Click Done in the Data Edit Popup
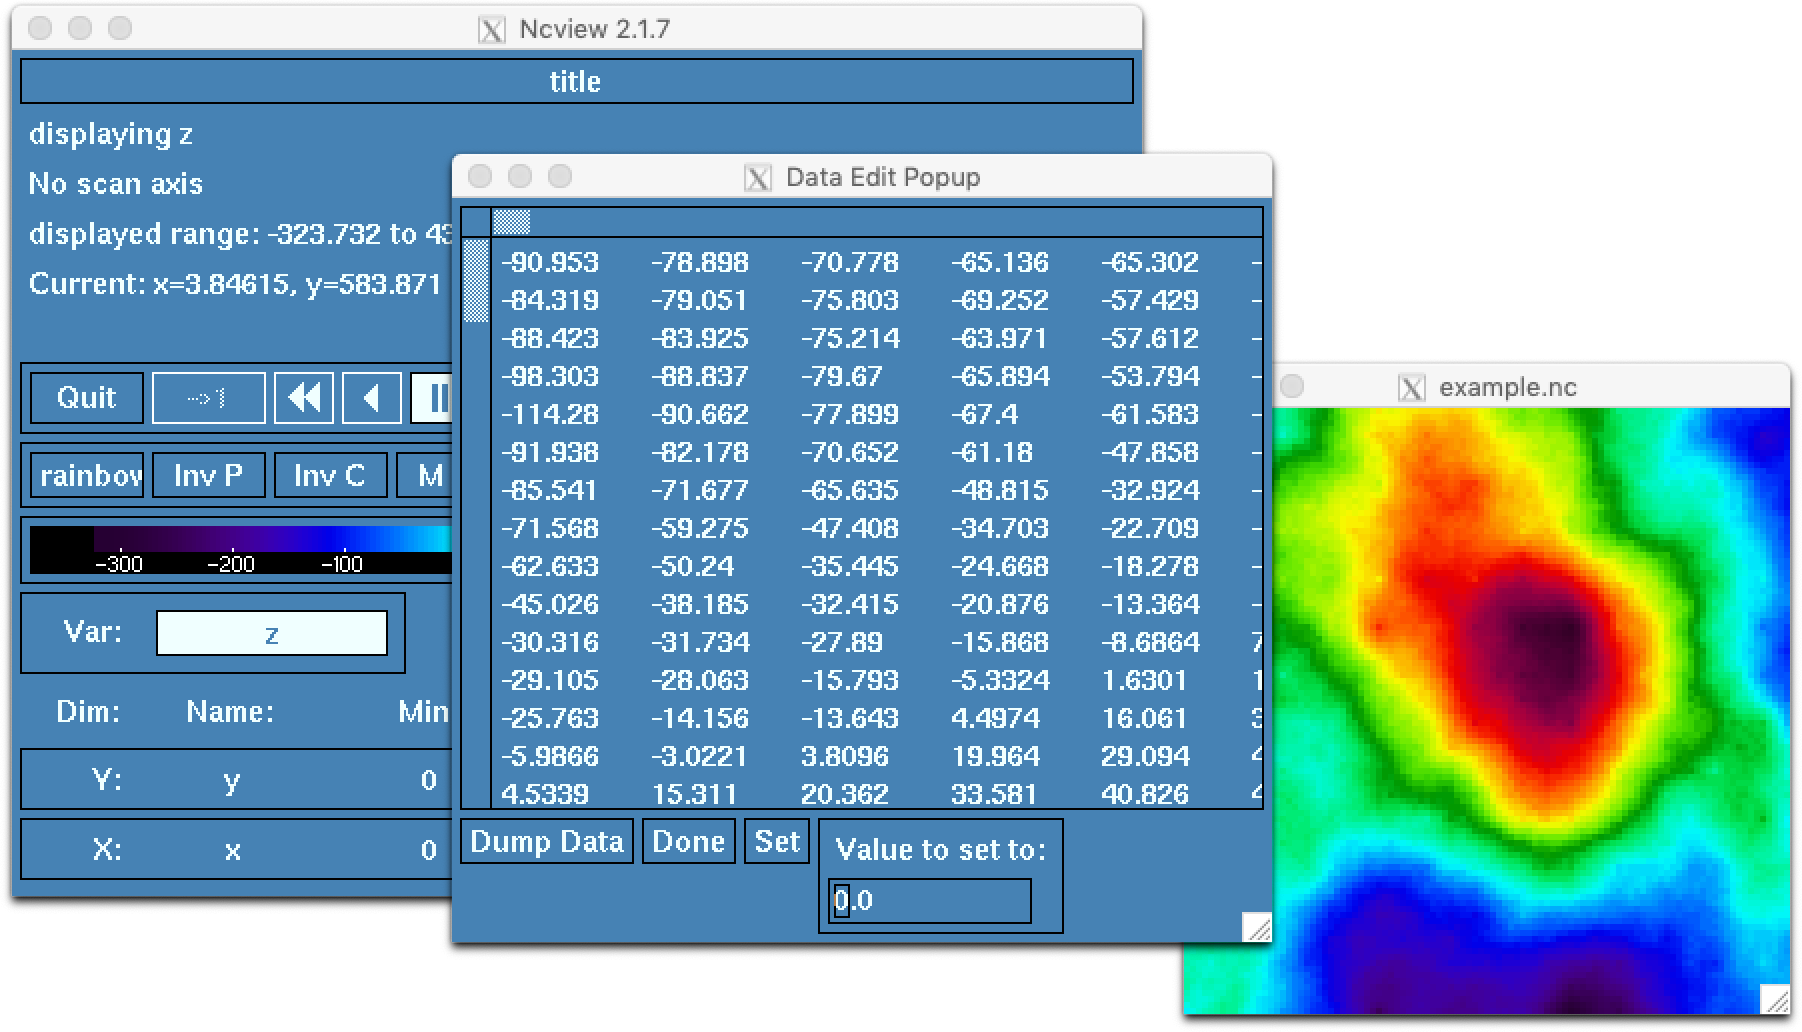Image resolution: width=1802 pixels, height=1032 pixels. [x=689, y=841]
